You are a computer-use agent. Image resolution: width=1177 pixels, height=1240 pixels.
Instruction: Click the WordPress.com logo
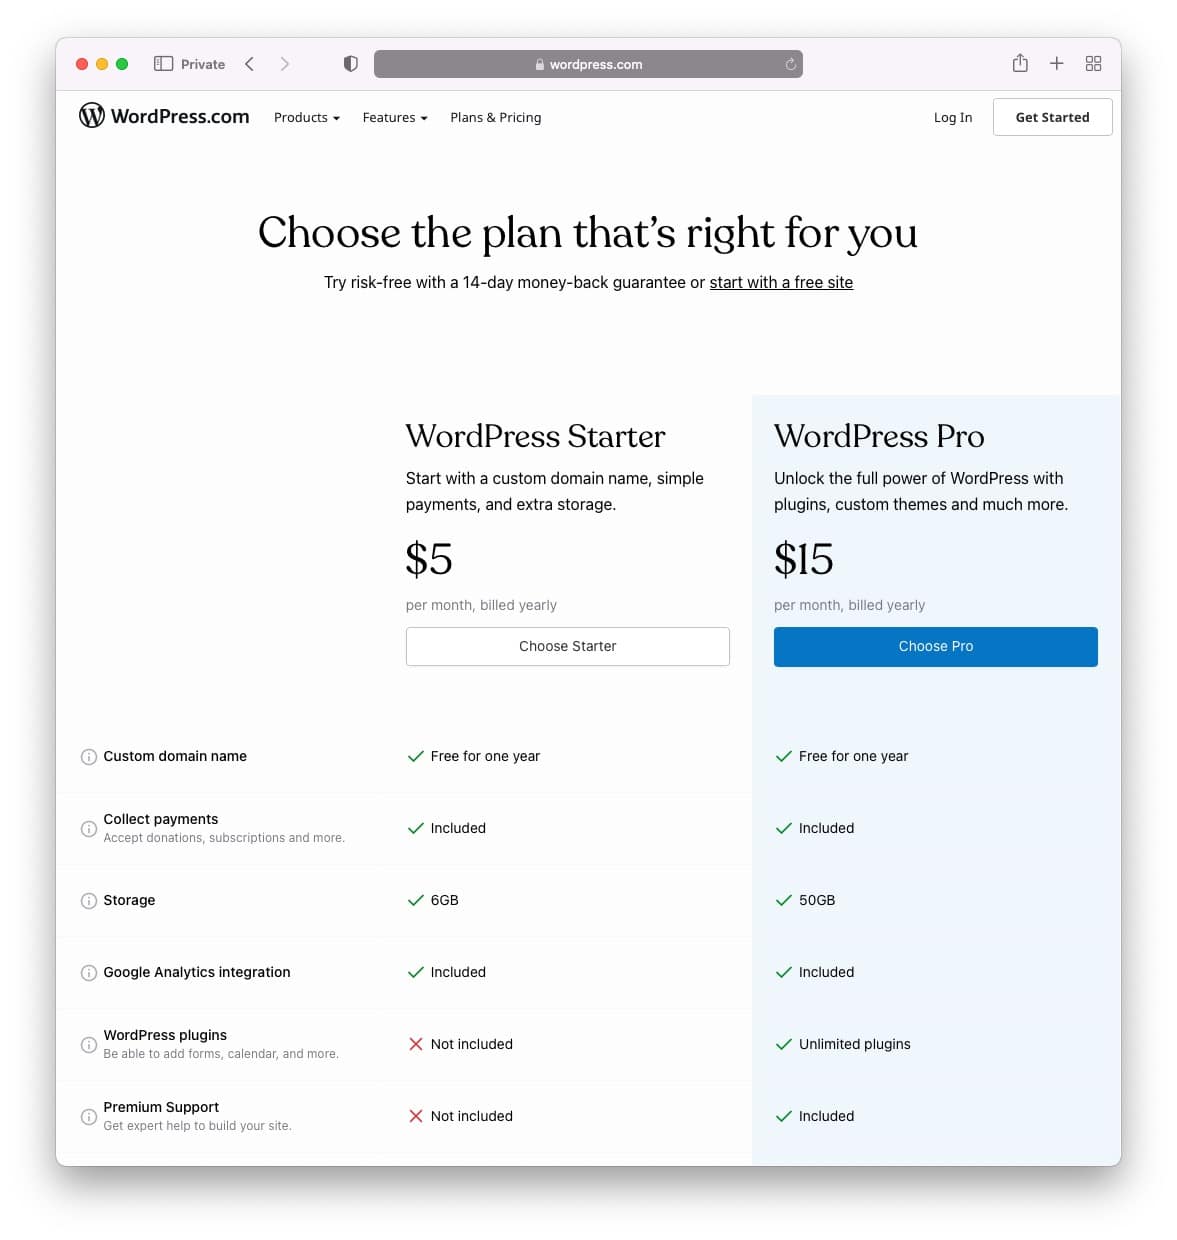pos(163,116)
